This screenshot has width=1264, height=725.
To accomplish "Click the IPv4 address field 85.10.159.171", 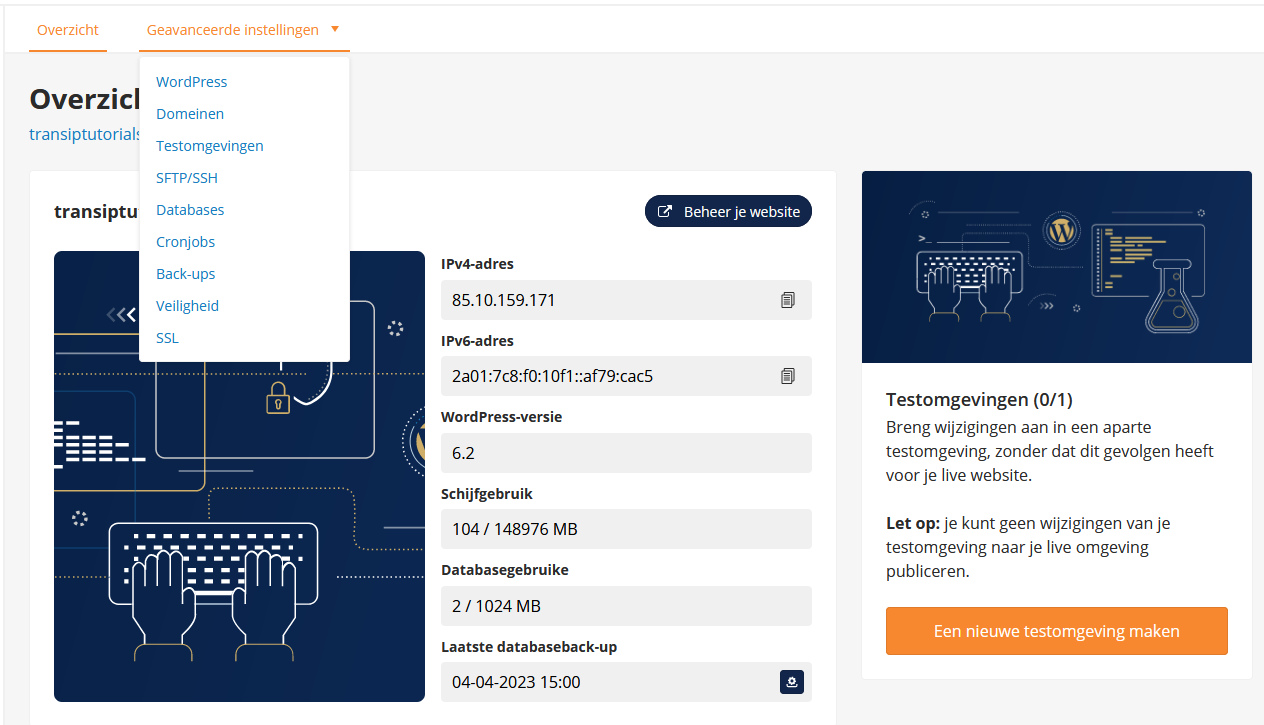I will [x=626, y=300].
